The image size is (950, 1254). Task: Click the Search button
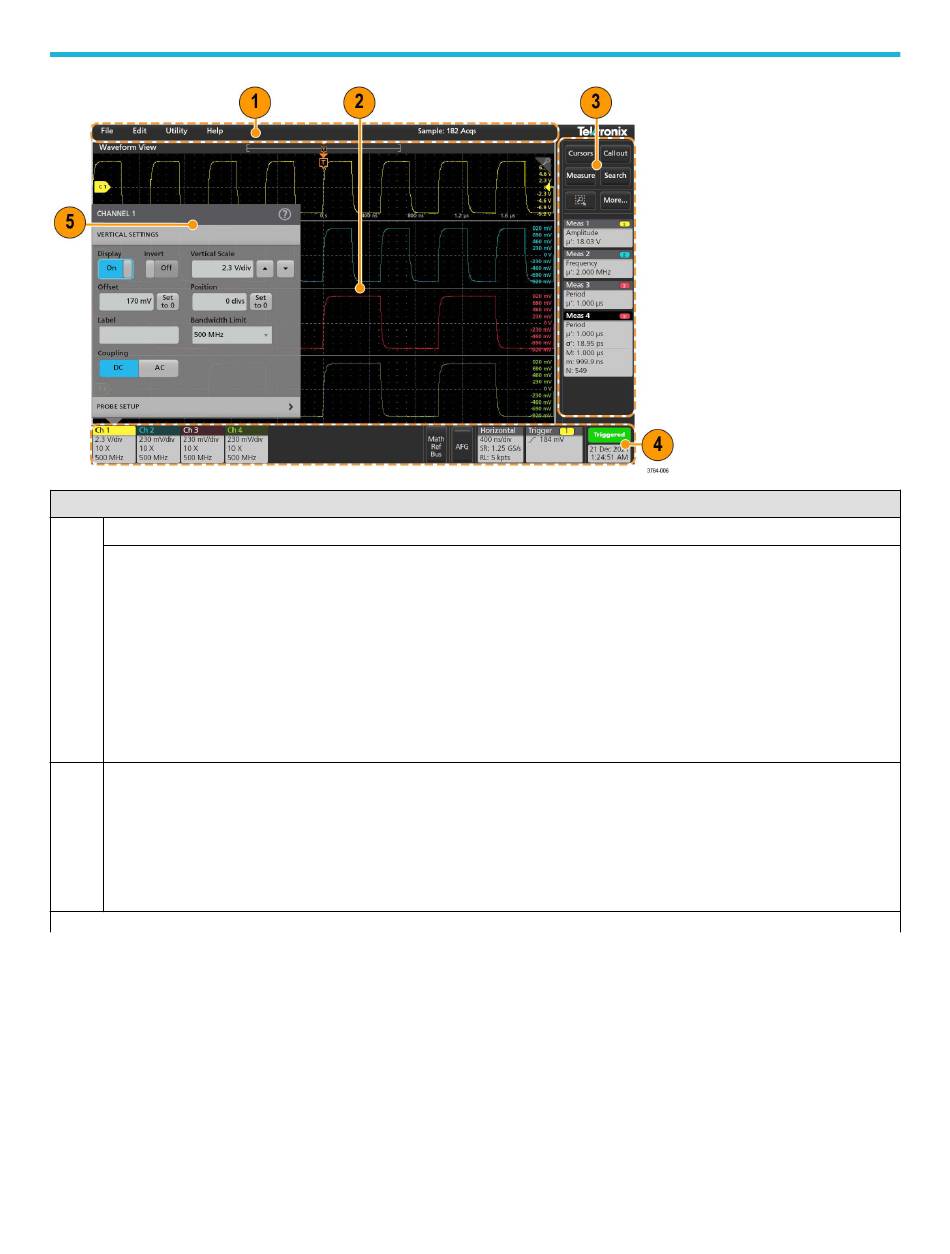(615, 175)
